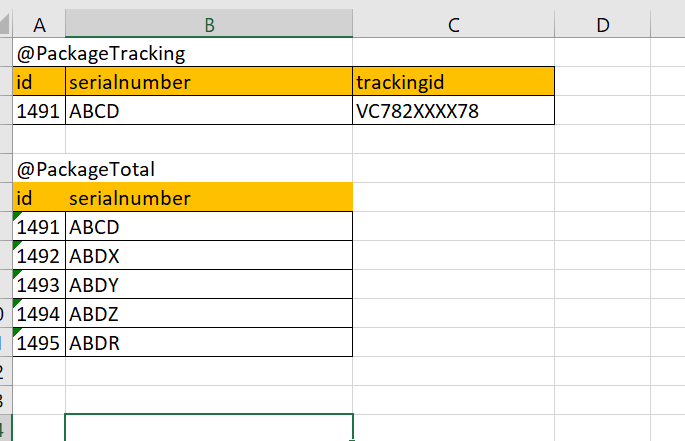The width and height of the screenshot is (685, 441).
Task: Click the id cell with 1495
Action: (x=40, y=343)
